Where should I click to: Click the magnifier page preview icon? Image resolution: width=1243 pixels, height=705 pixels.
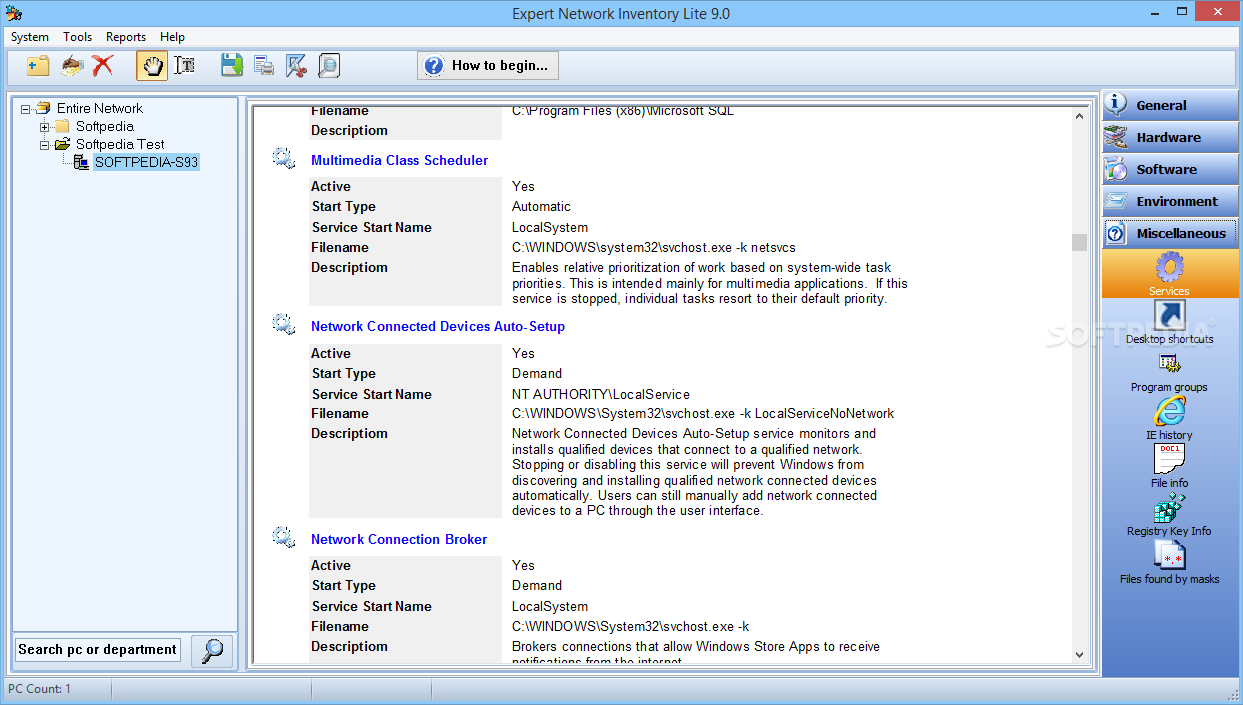(329, 66)
